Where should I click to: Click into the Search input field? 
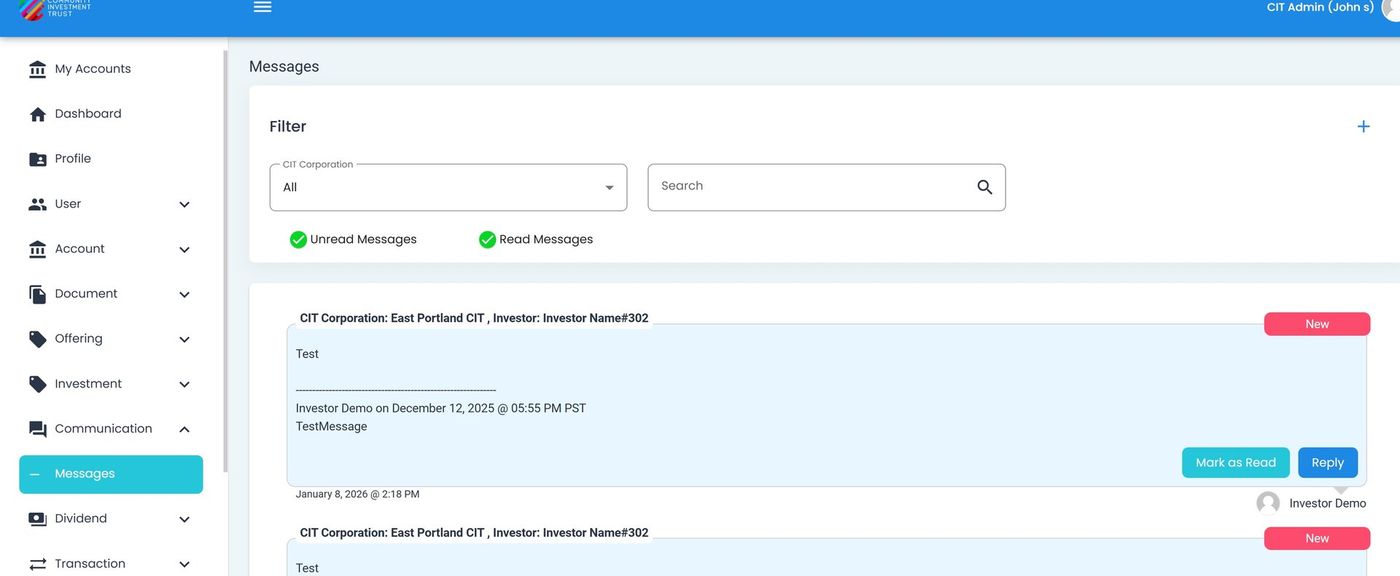tap(810, 187)
